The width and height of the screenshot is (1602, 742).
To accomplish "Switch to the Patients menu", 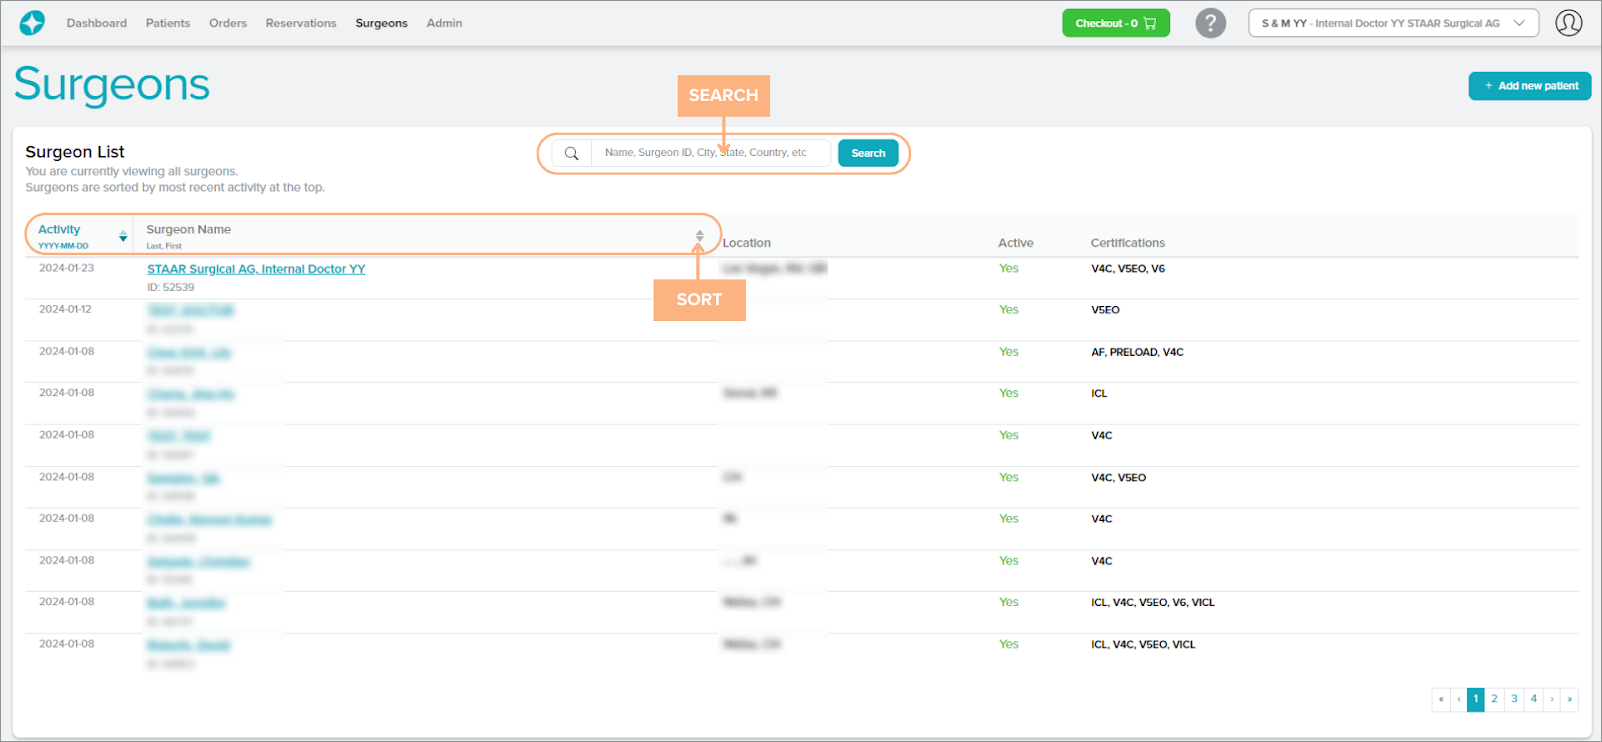I will [x=168, y=23].
